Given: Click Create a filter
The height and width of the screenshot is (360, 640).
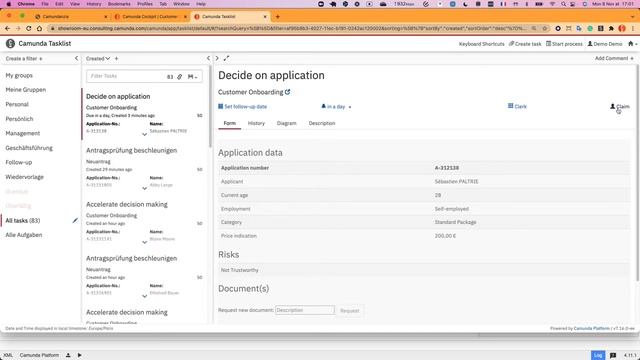Looking at the screenshot, I should (x=24, y=58).
